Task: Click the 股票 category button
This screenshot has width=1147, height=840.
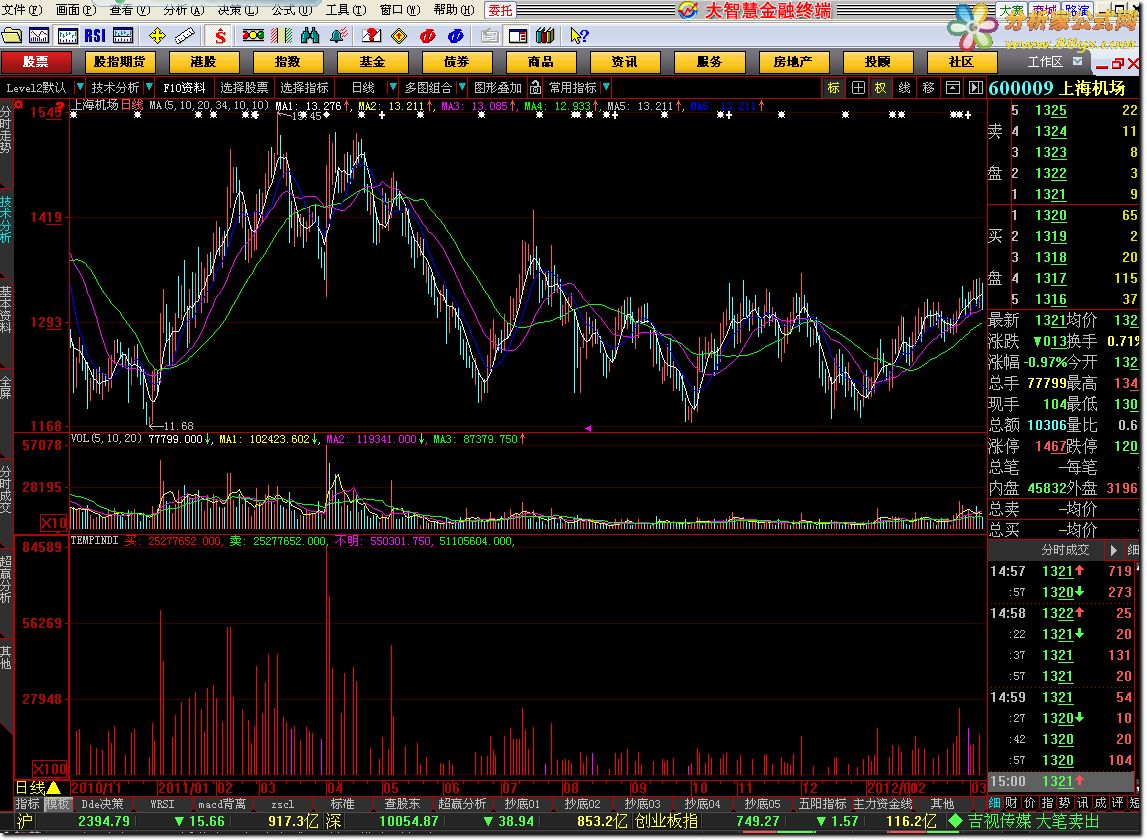Action: (36, 61)
